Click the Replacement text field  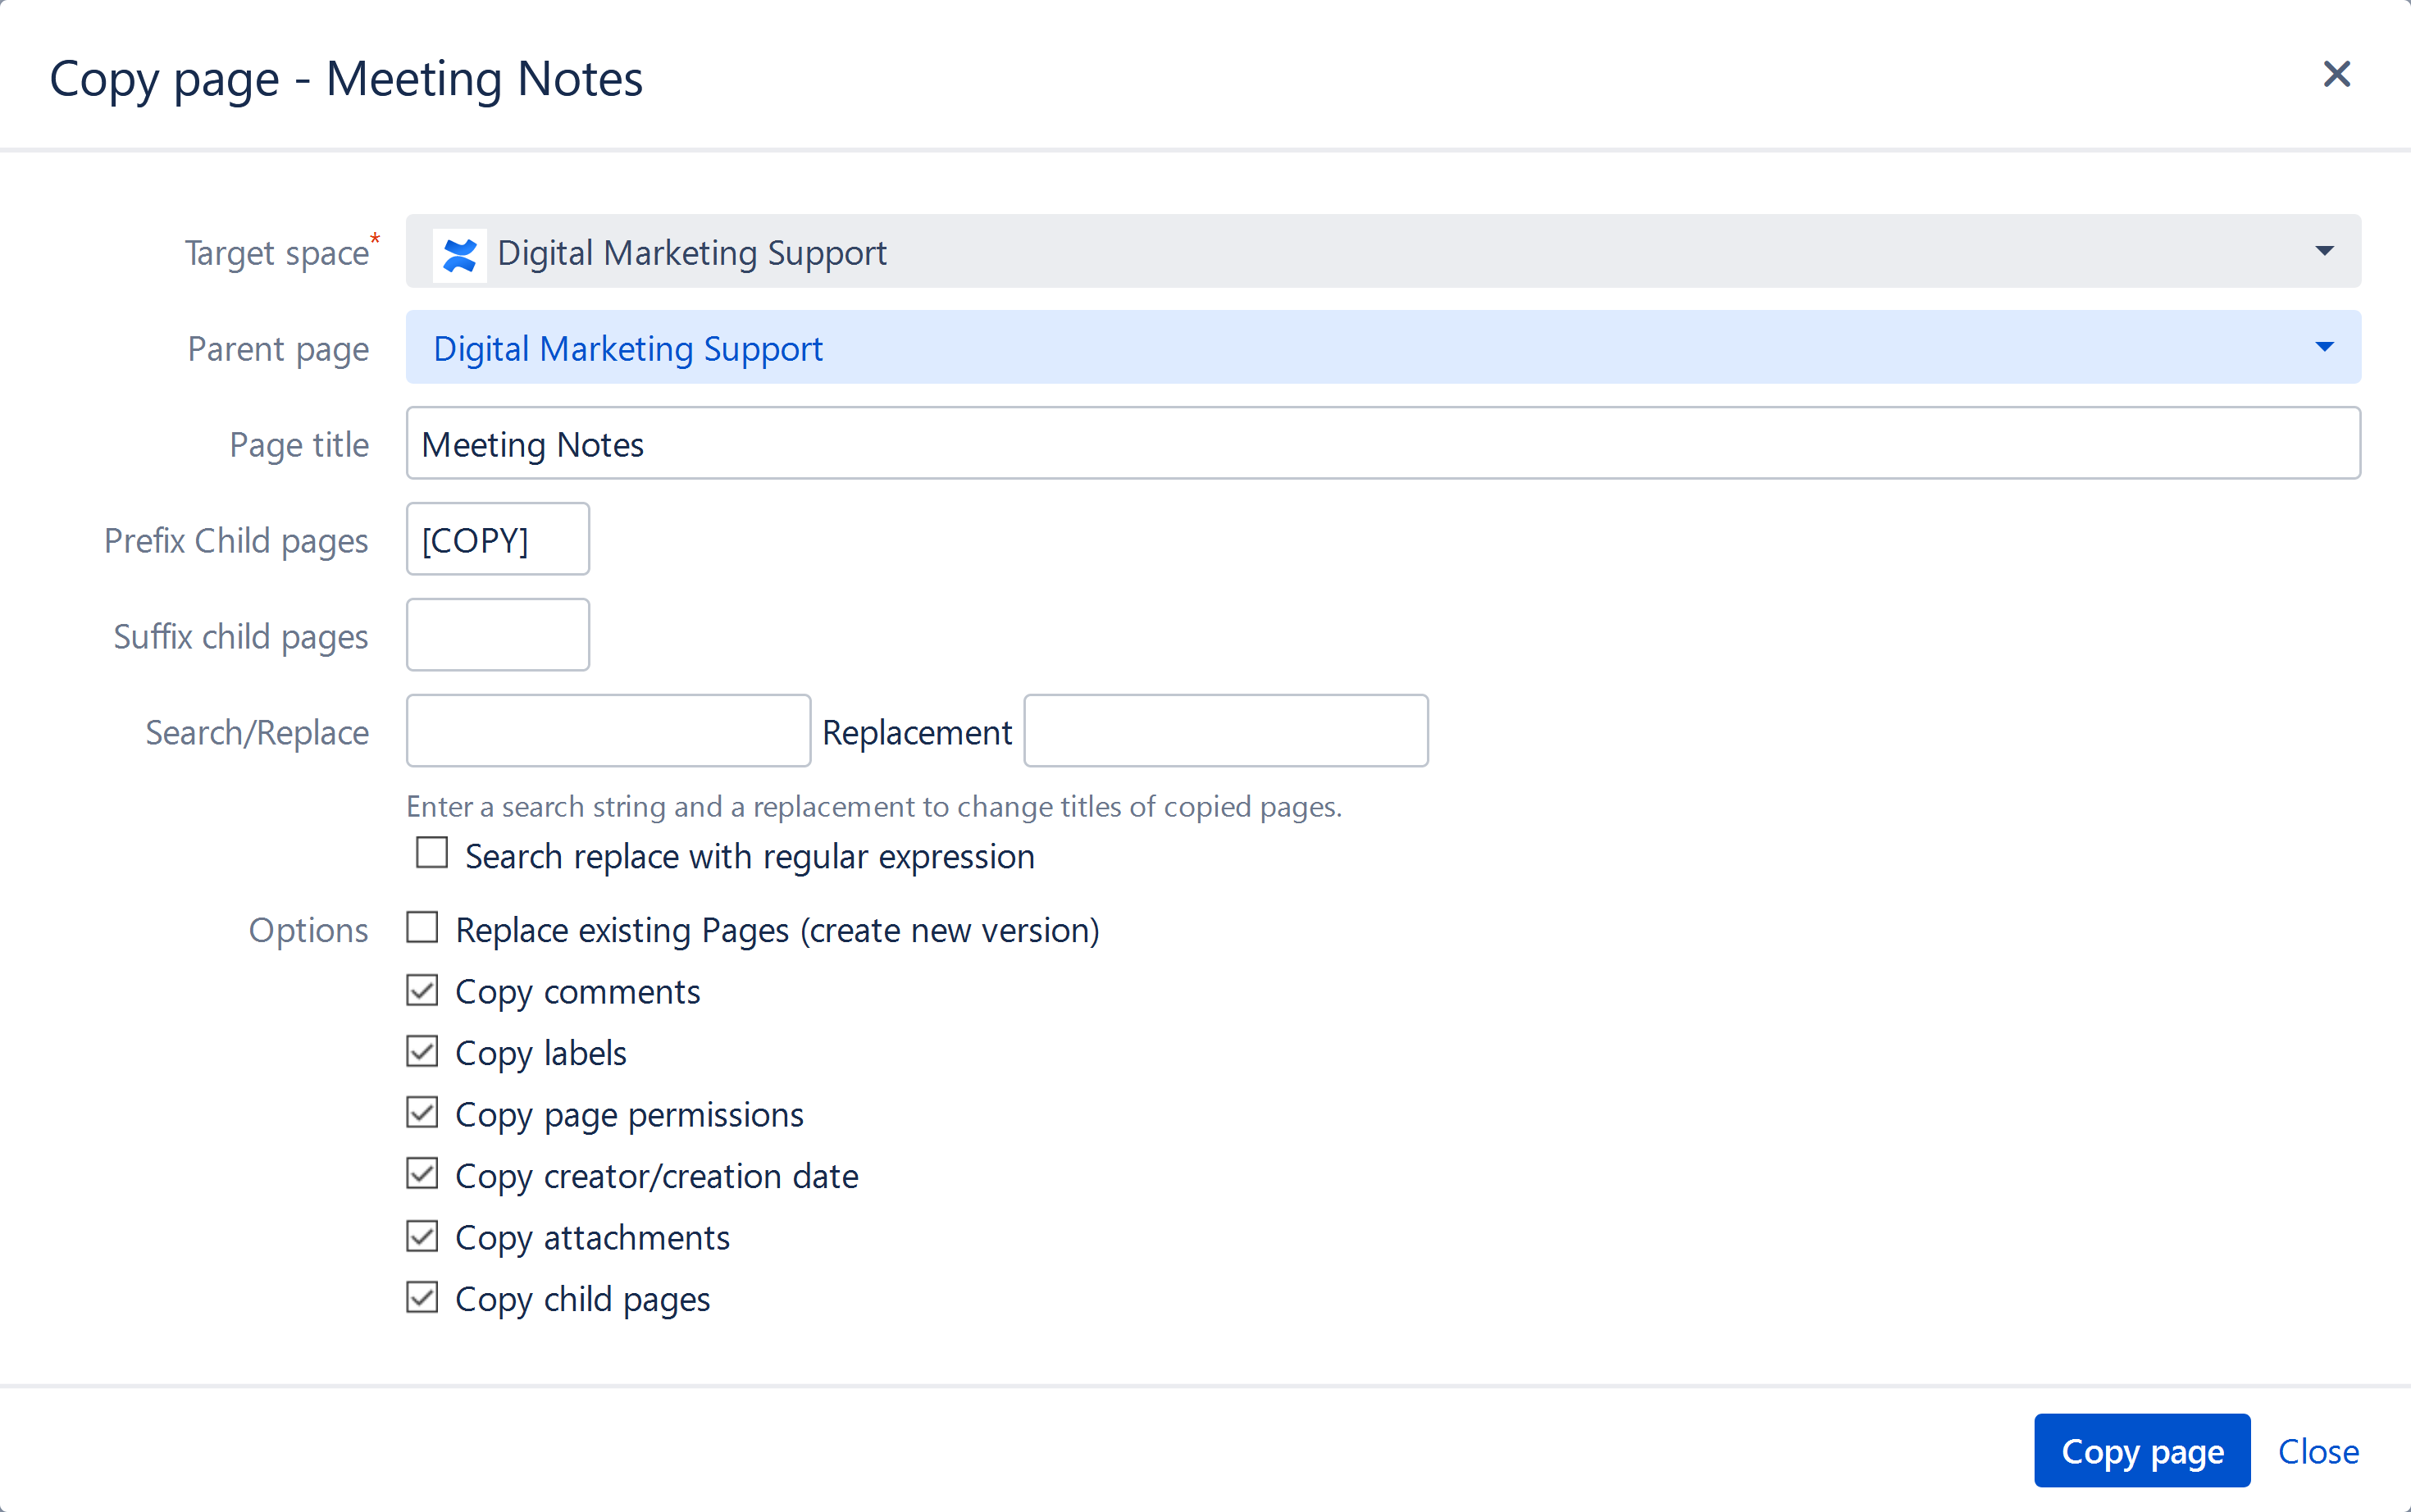point(1226,732)
